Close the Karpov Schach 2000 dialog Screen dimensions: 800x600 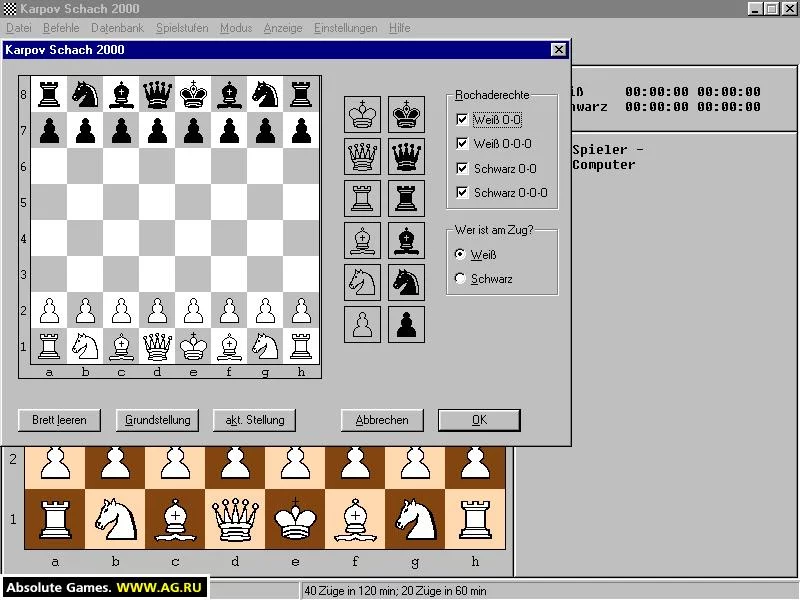(559, 49)
